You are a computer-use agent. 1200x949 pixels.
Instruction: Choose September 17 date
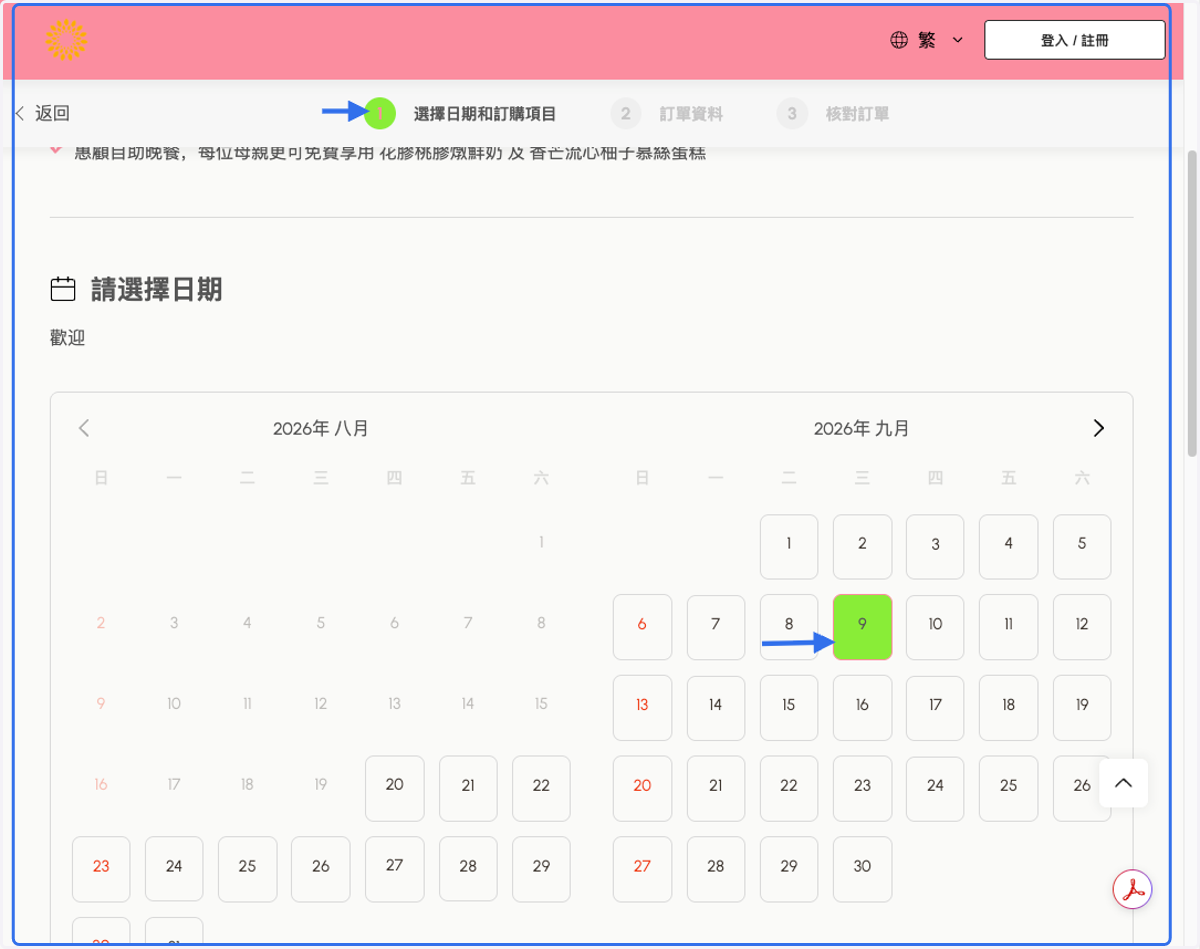point(935,708)
